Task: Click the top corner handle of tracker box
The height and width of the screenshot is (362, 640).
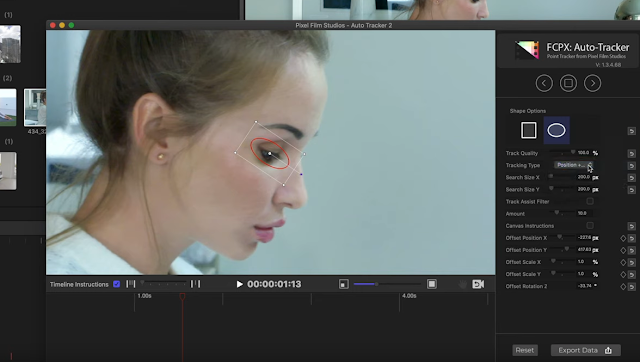Action: (x=256, y=122)
